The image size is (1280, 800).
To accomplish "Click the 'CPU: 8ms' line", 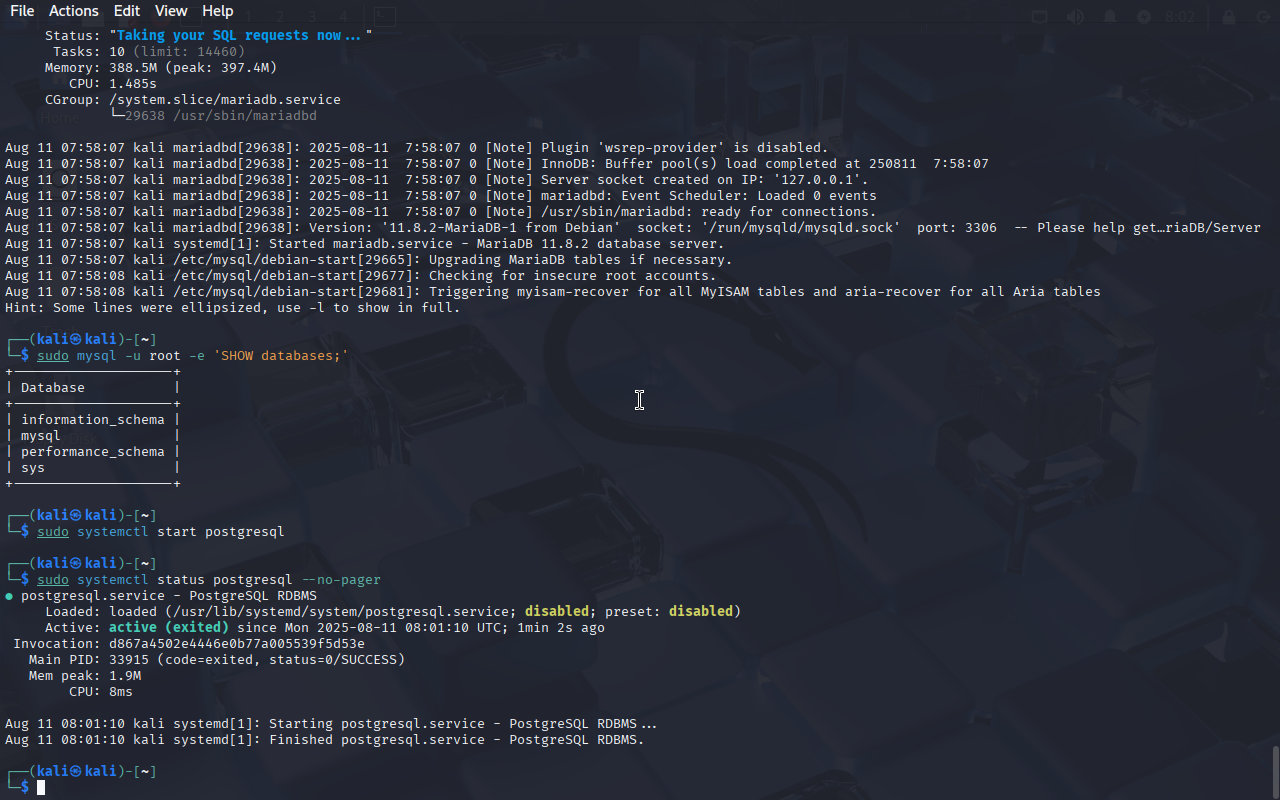I will coord(101,691).
